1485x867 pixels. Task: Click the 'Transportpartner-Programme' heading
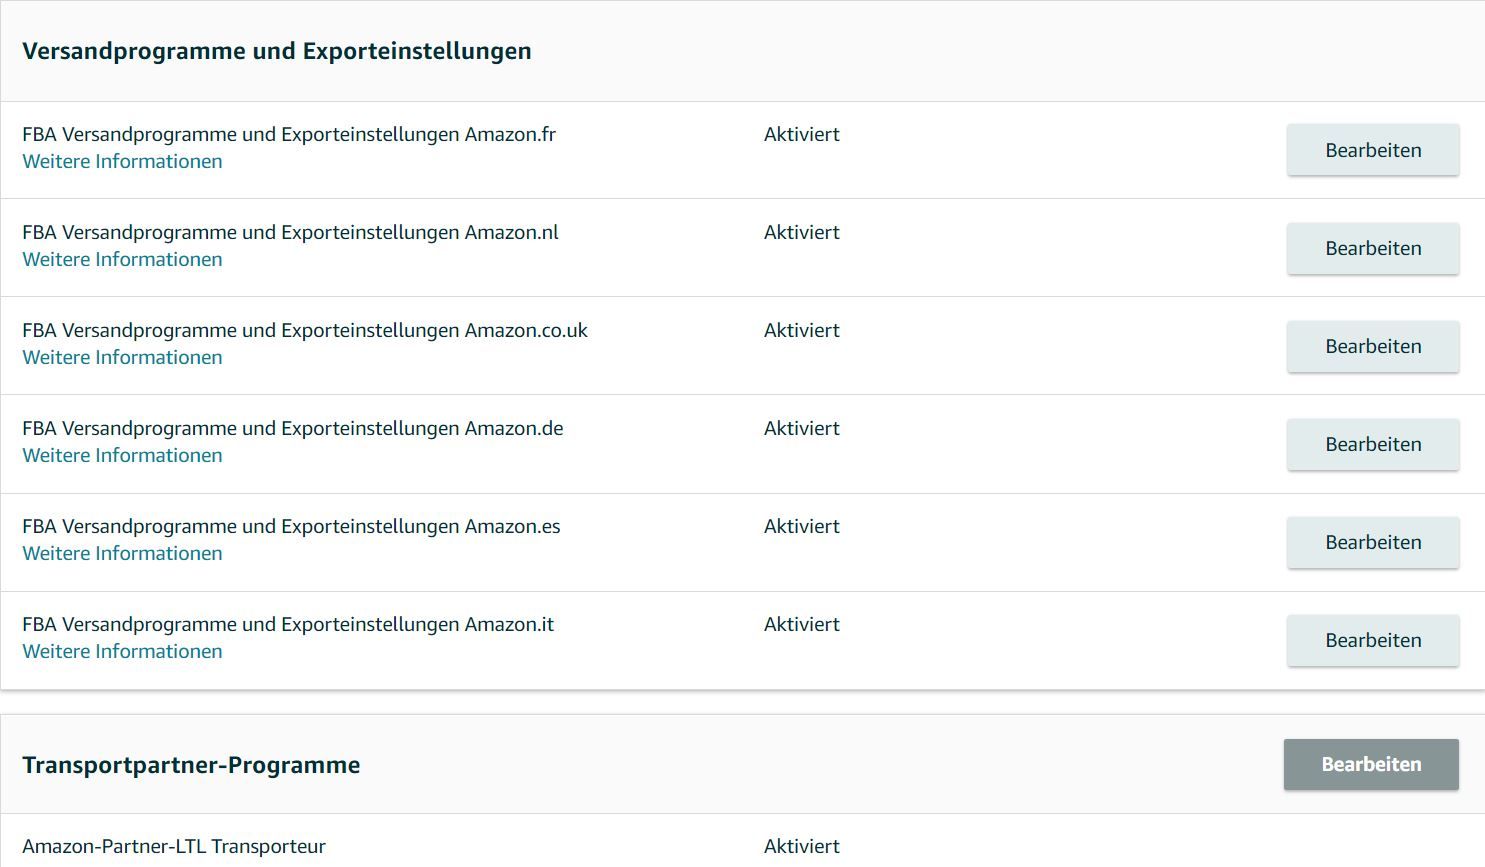pos(191,765)
